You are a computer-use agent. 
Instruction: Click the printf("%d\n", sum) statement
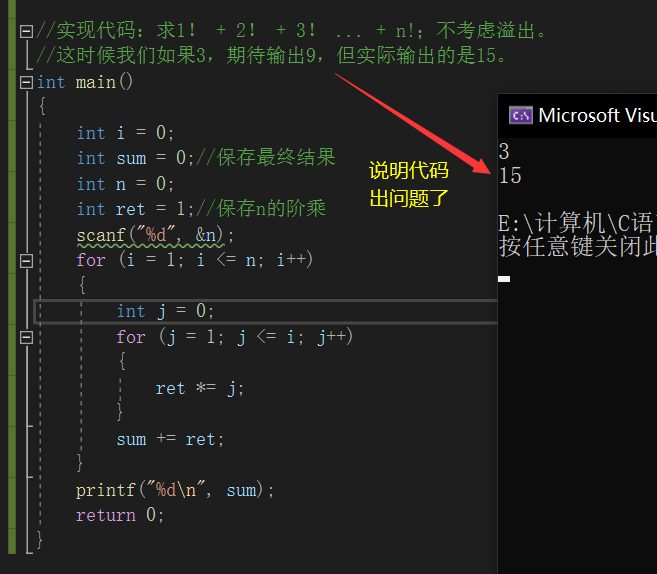tap(175, 491)
